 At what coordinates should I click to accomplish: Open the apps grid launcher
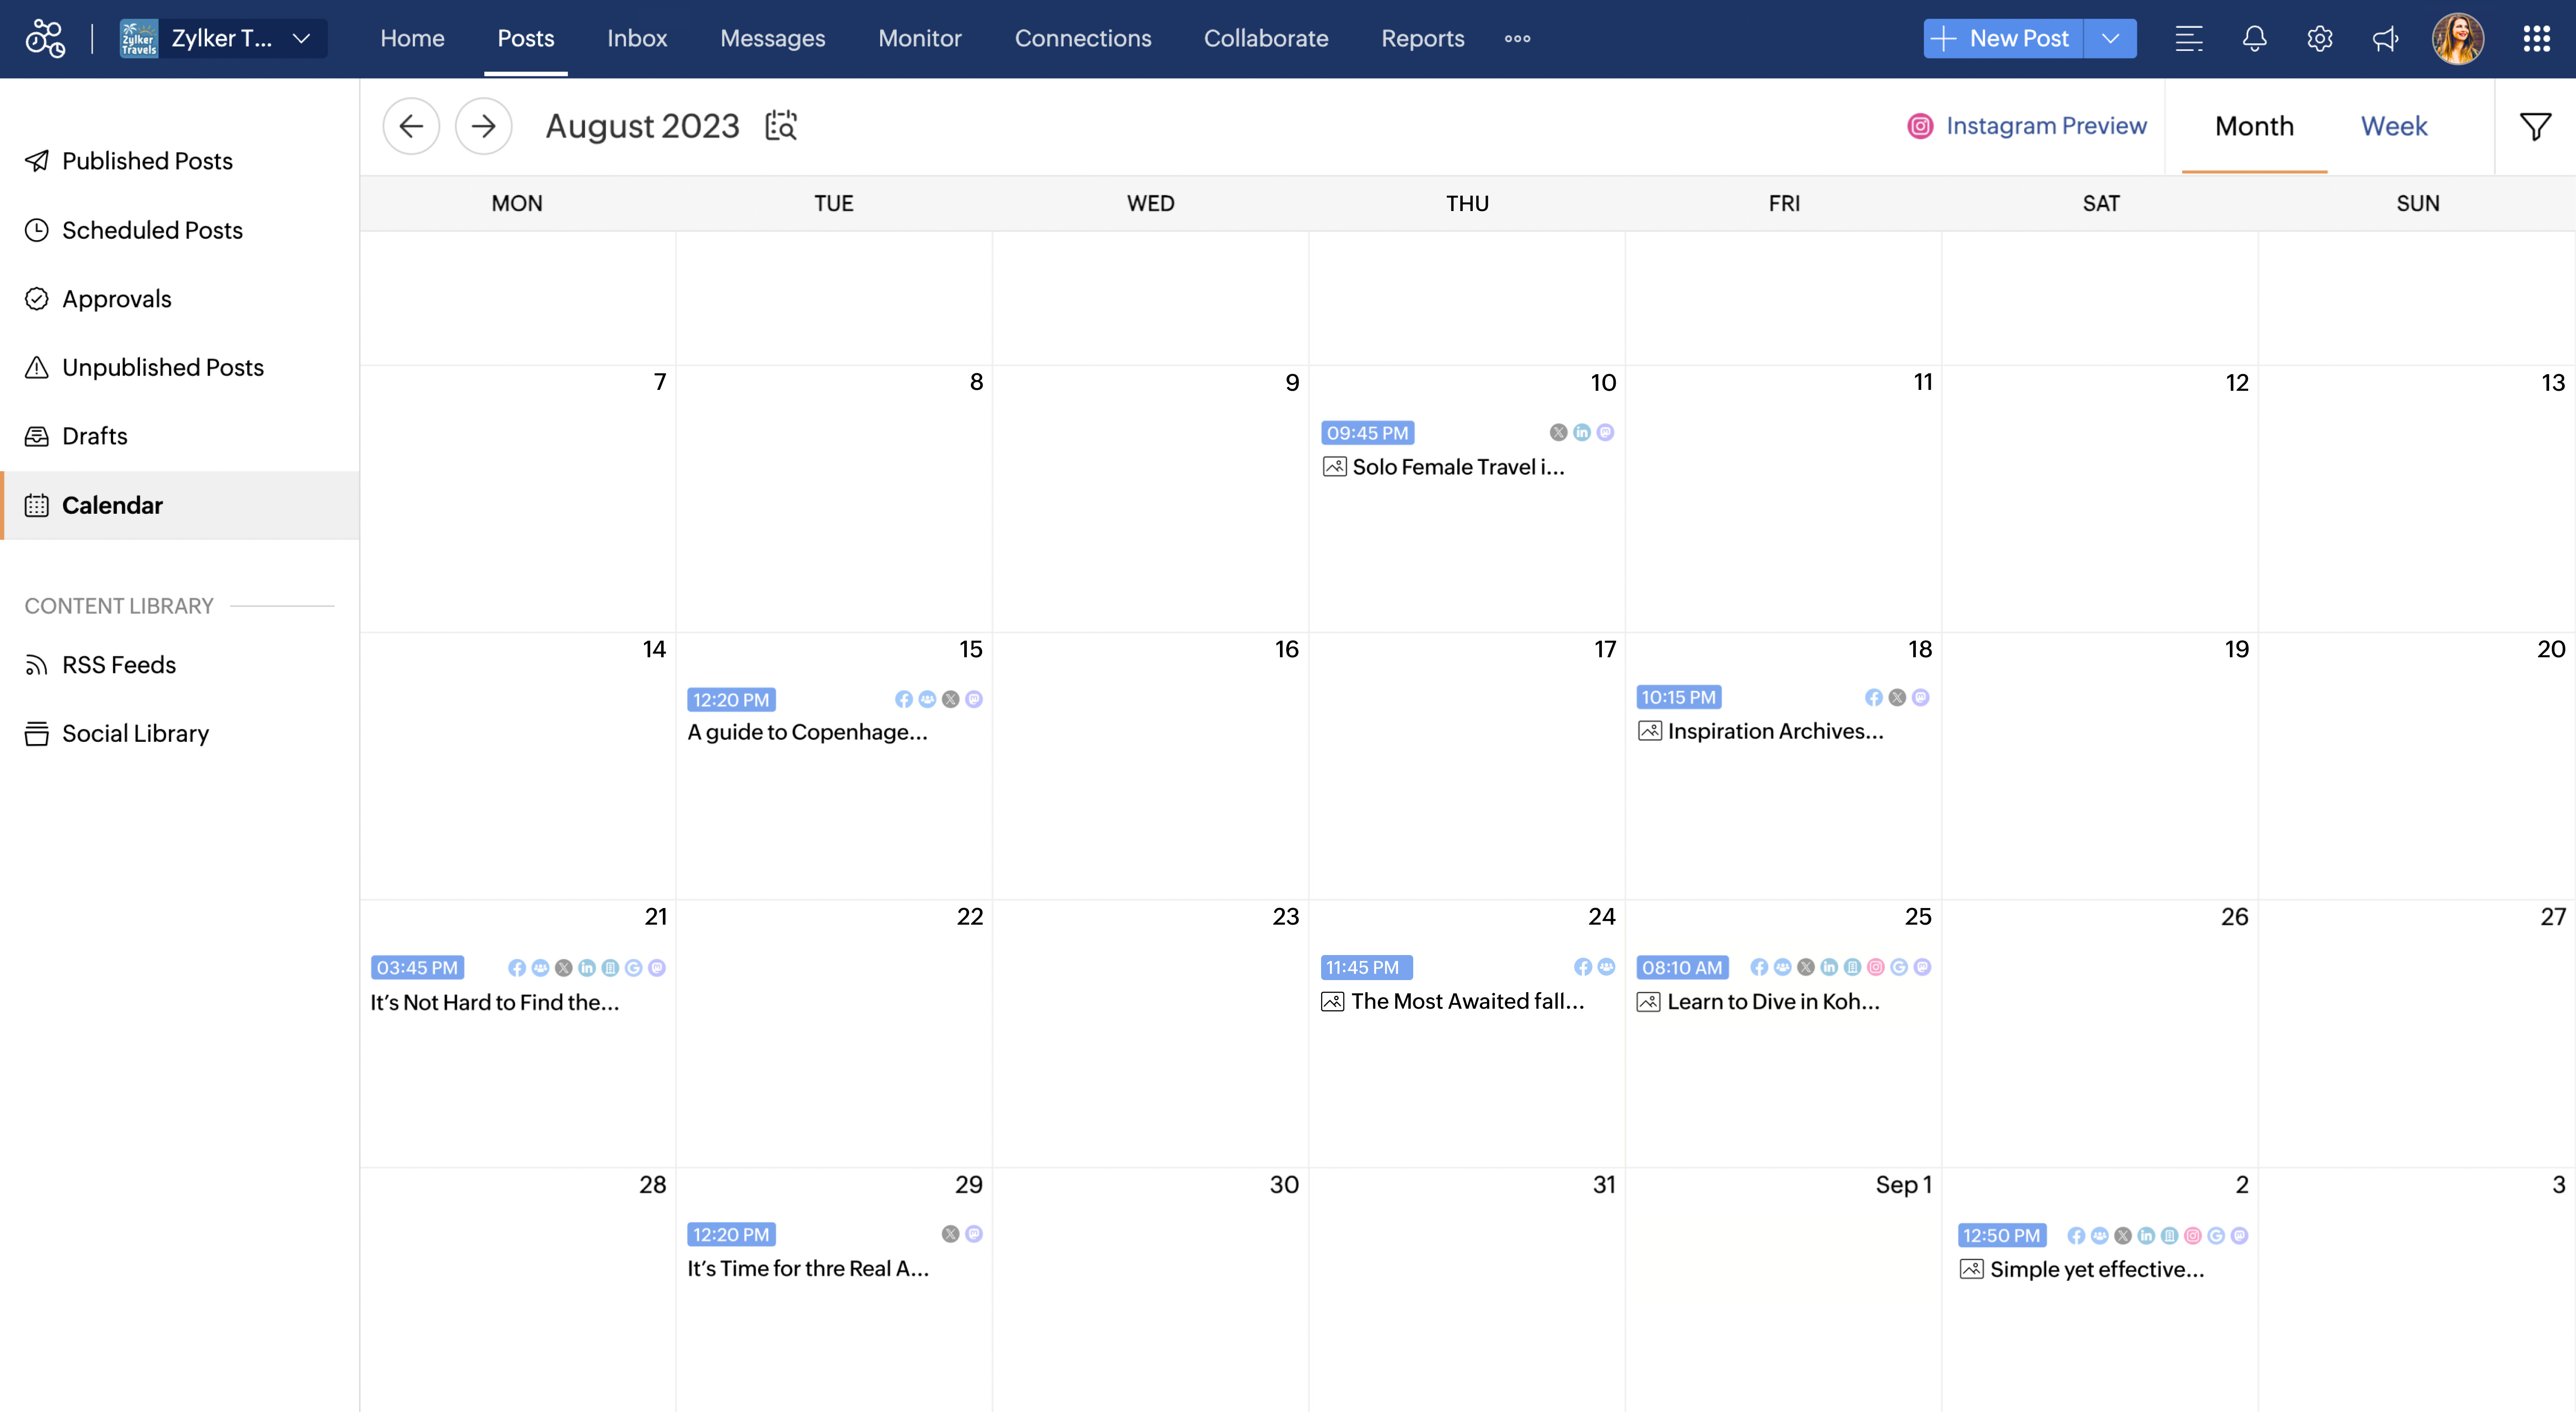2536,38
